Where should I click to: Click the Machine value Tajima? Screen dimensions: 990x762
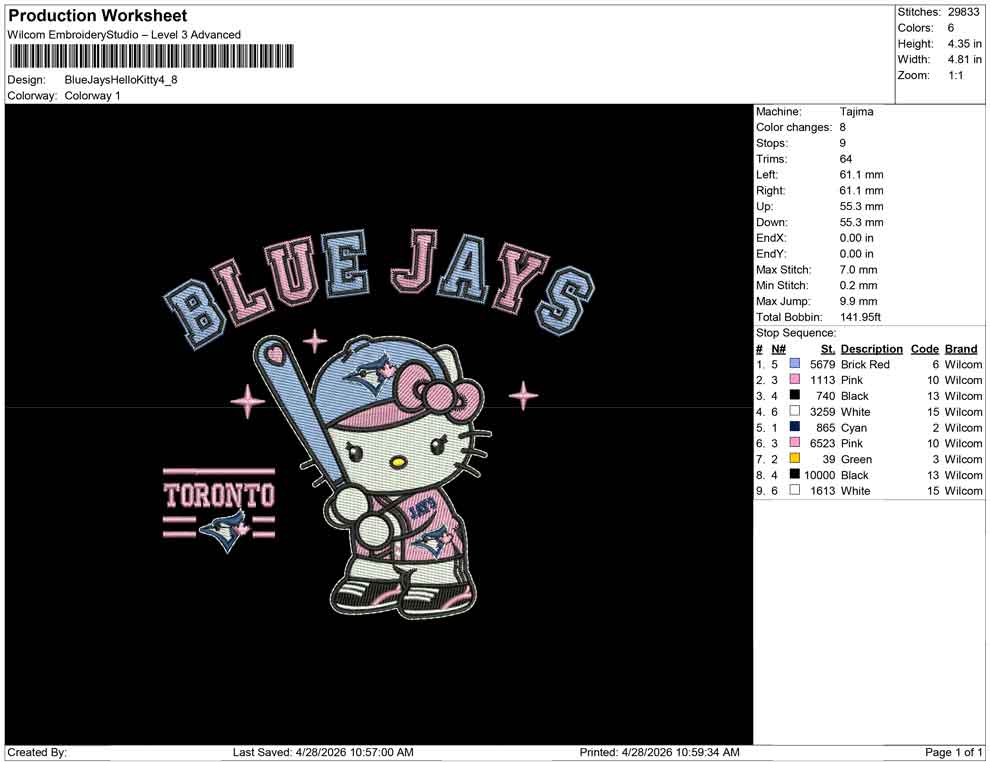857,112
